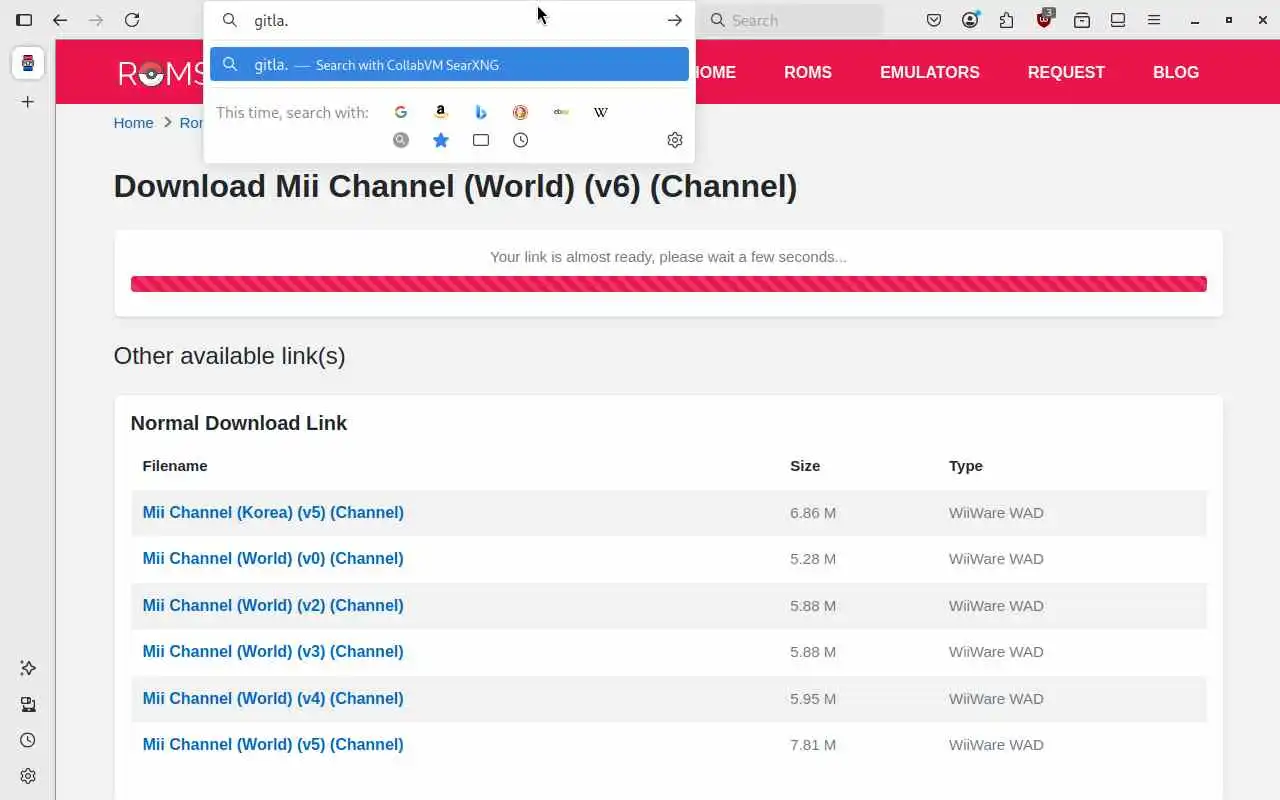The width and height of the screenshot is (1280, 800).
Task: Open sidebar customize gear icon
Action: (28, 776)
